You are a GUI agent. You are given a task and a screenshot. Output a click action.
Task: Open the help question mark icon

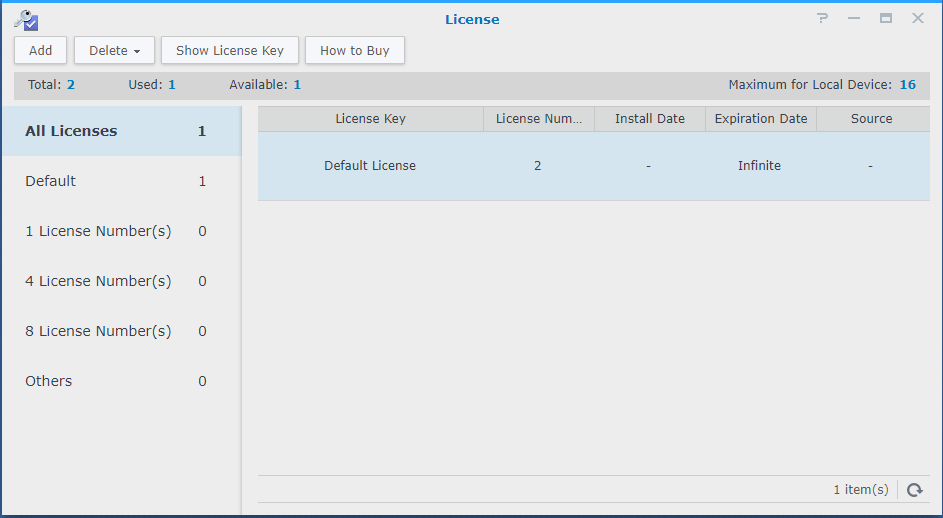[x=822, y=18]
